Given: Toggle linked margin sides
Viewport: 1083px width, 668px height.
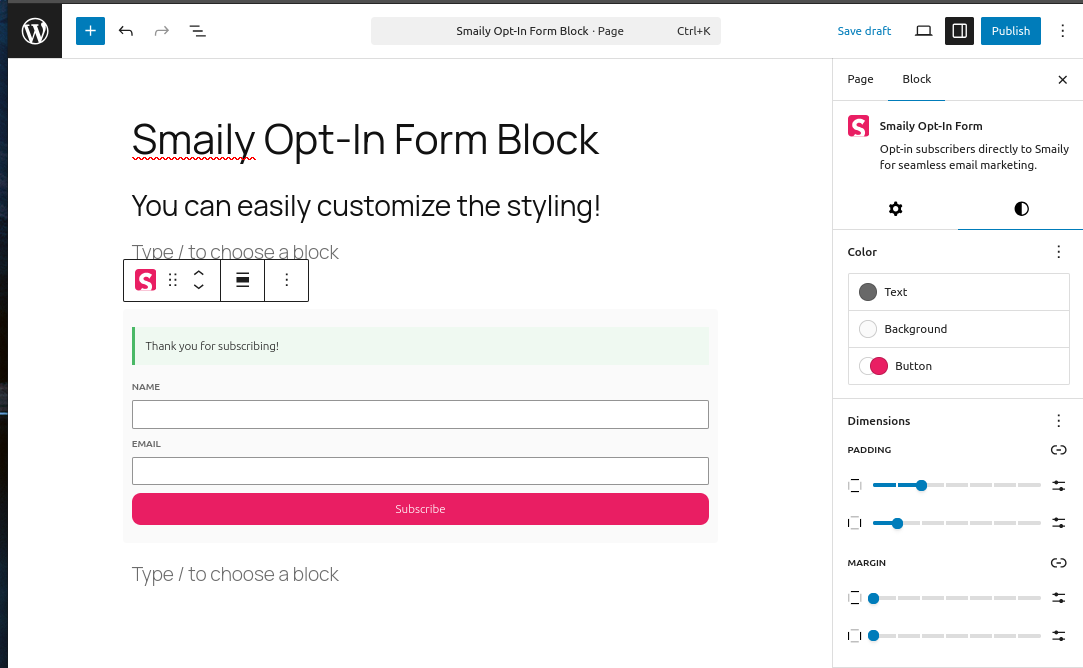Looking at the screenshot, I should pos(1059,563).
